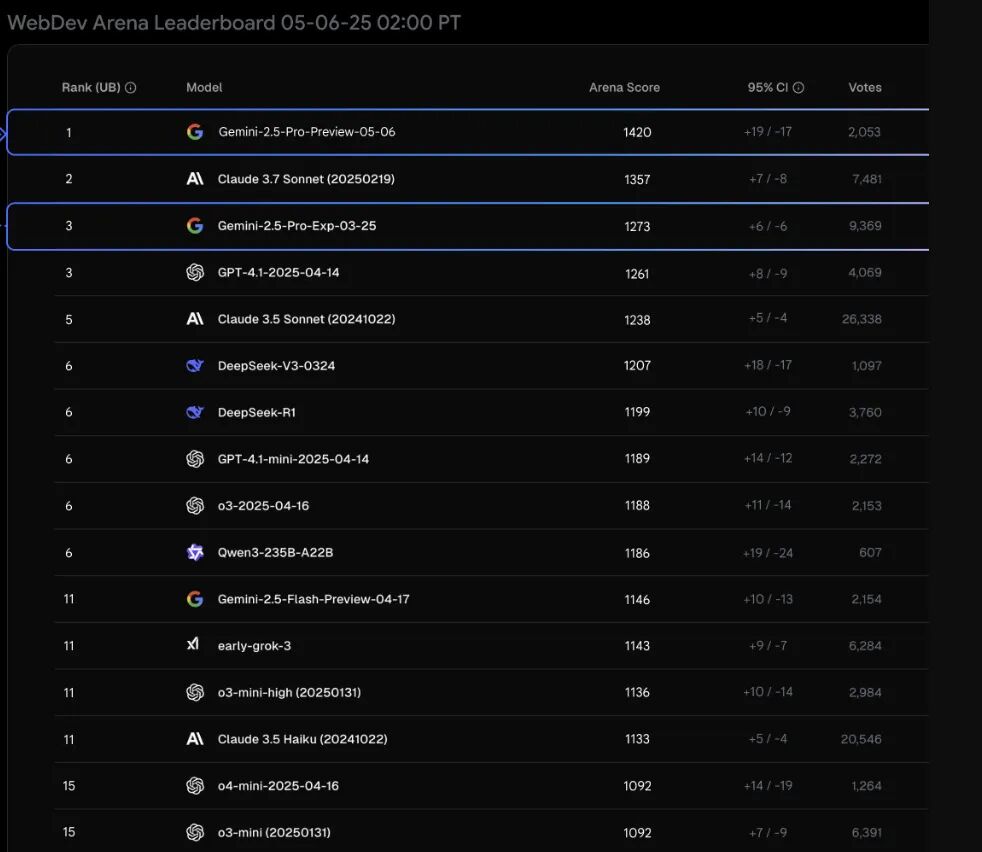Click the Anthropic logo beside Claude 3.7 Sonnet

click(195, 179)
